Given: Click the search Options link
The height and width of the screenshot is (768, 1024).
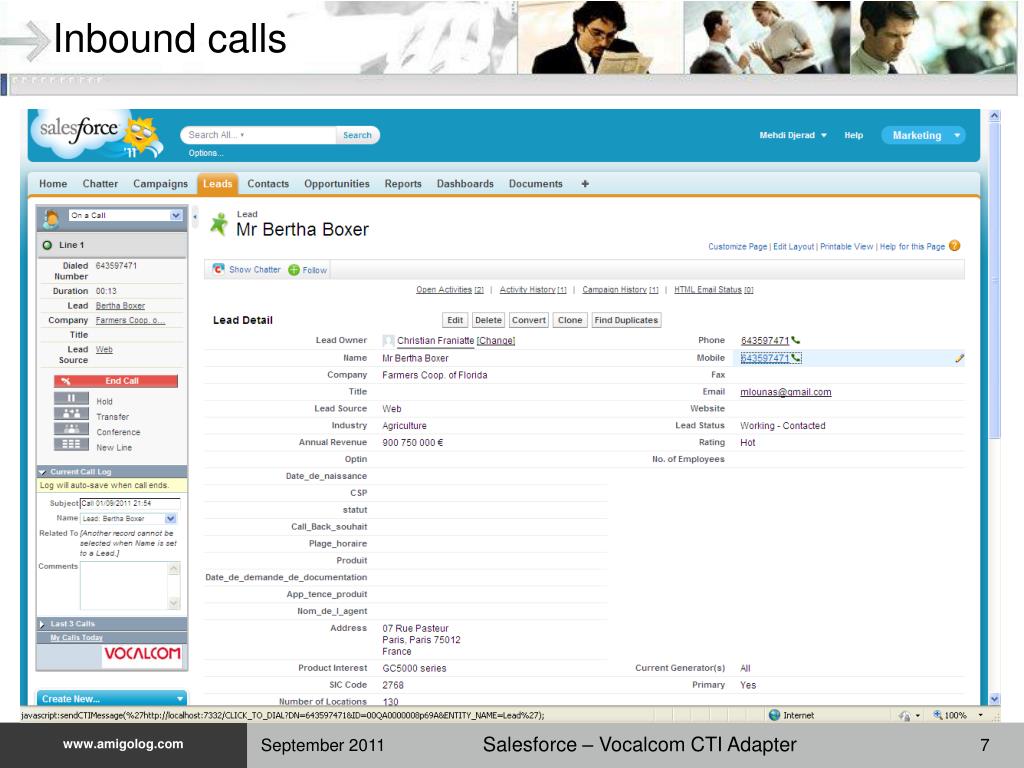Looking at the screenshot, I should click(x=206, y=153).
